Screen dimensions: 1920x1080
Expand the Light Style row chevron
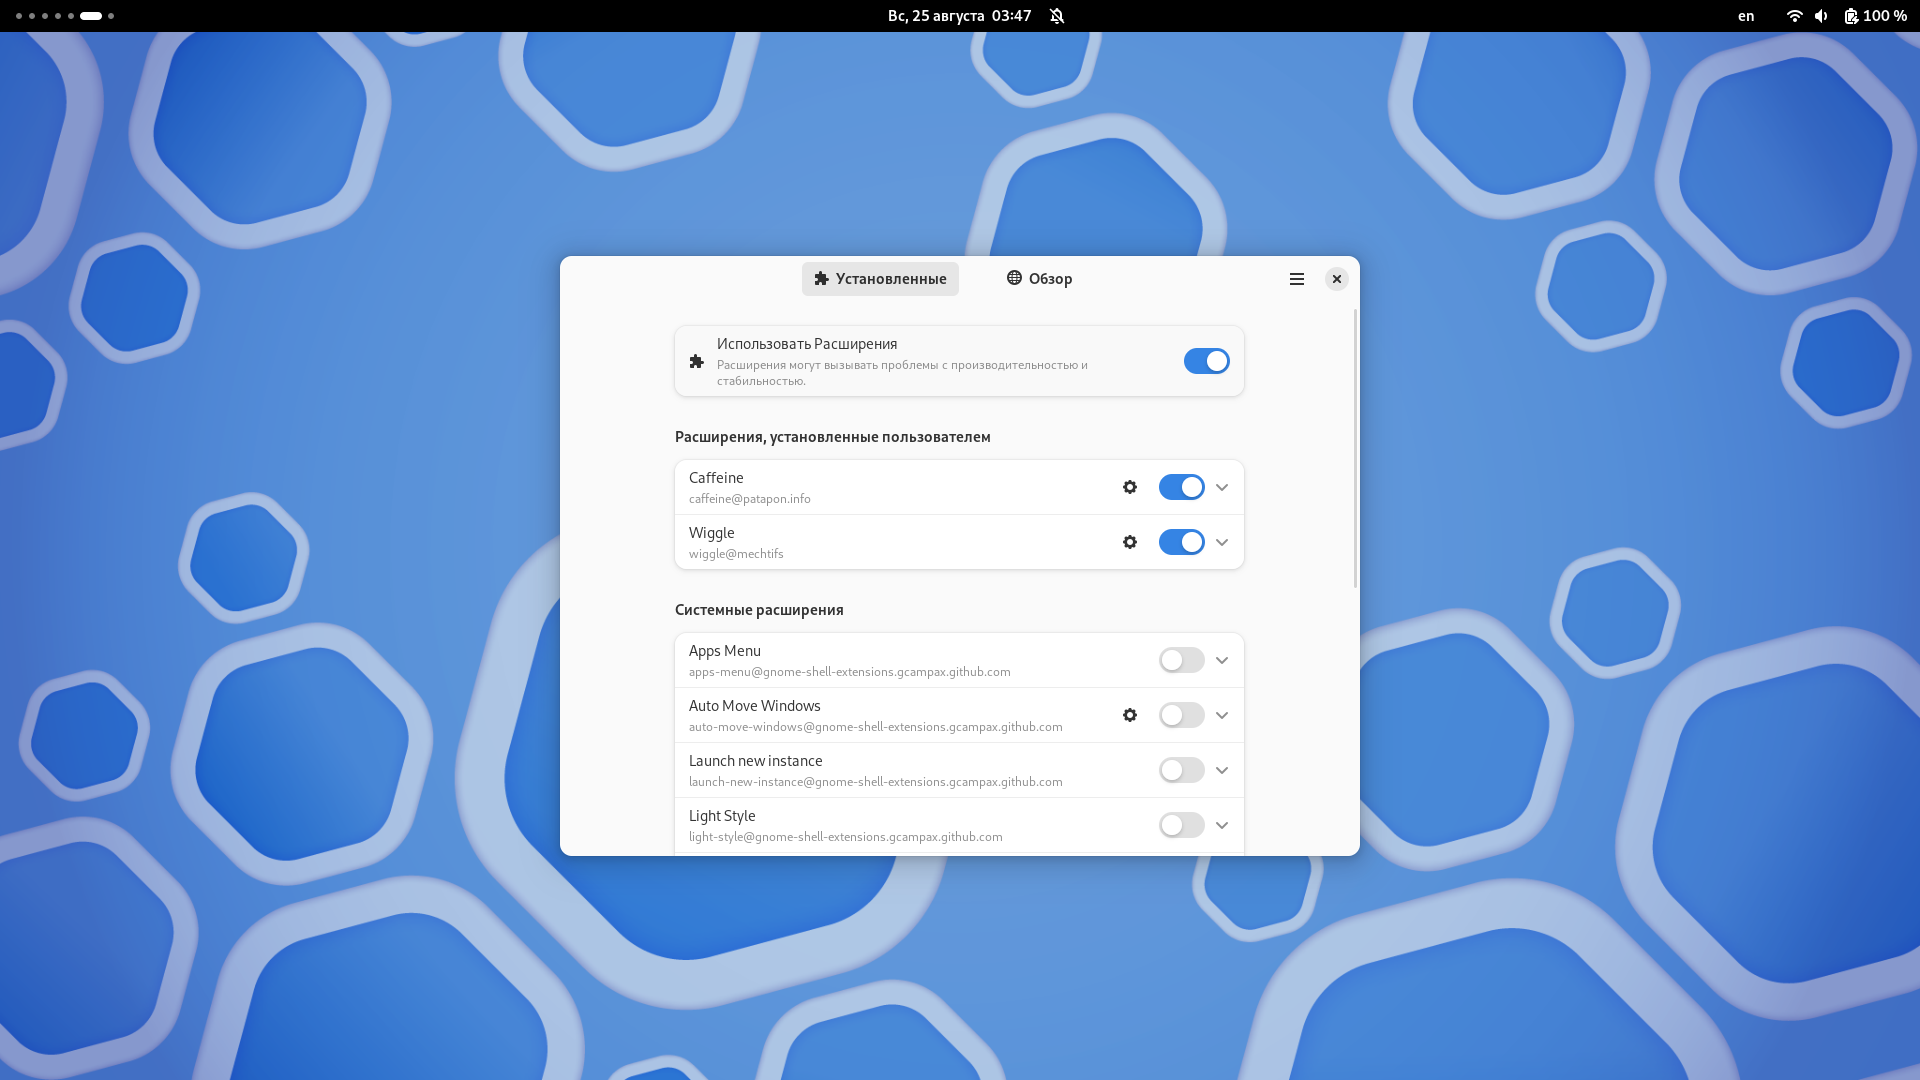pos(1222,825)
